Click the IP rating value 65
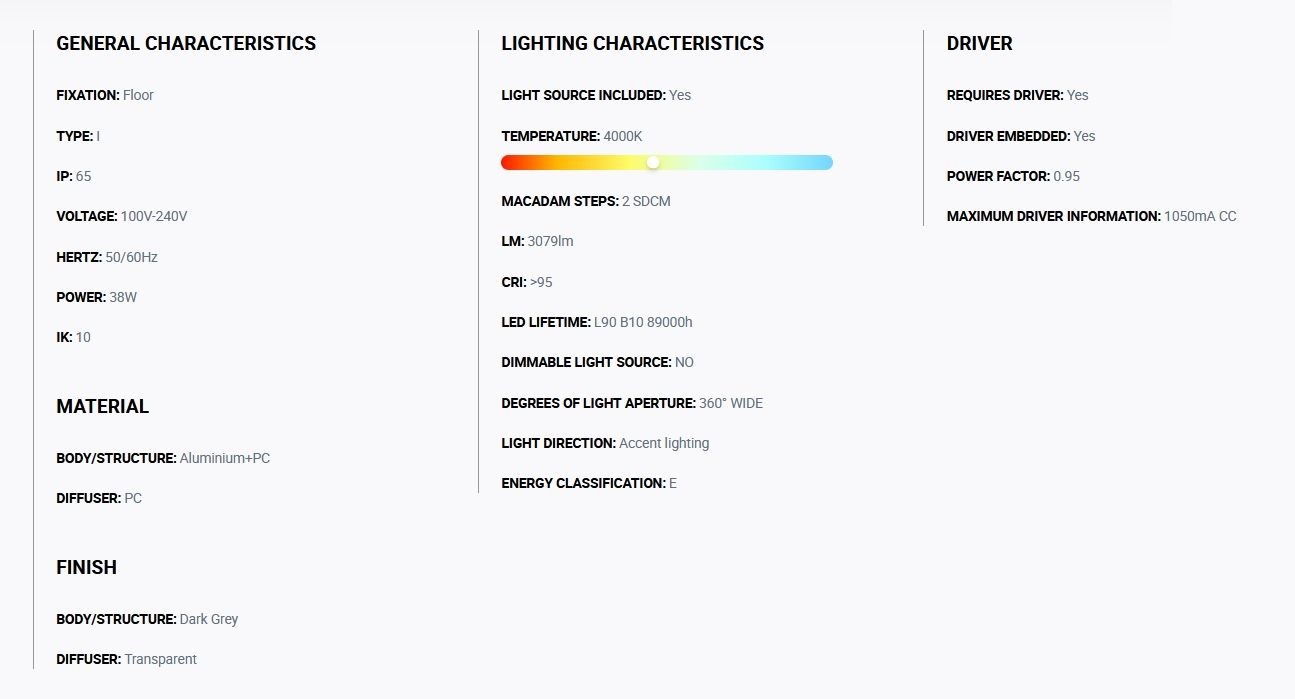 point(83,176)
